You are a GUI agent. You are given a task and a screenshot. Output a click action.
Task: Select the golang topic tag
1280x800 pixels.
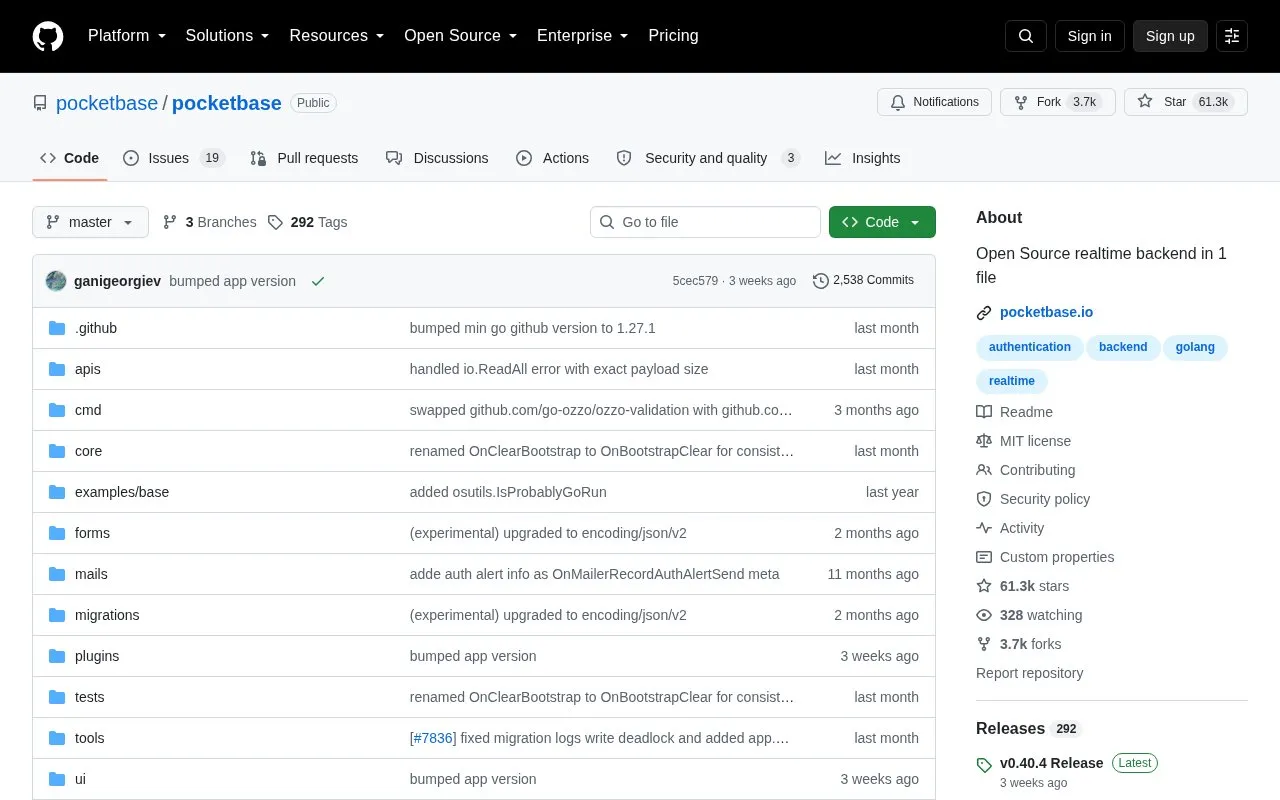click(x=1195, y=347)
